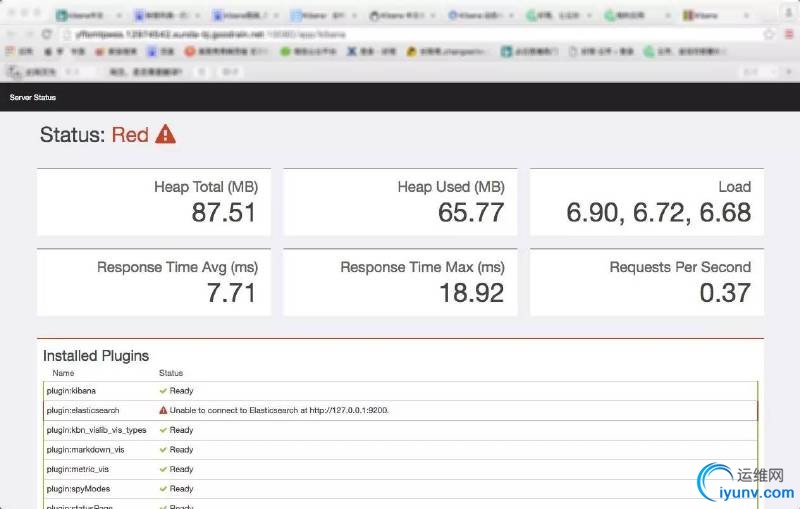Click the Unable to connect to Elasticsearch message

pyautogui.click(x=279, y=410)
